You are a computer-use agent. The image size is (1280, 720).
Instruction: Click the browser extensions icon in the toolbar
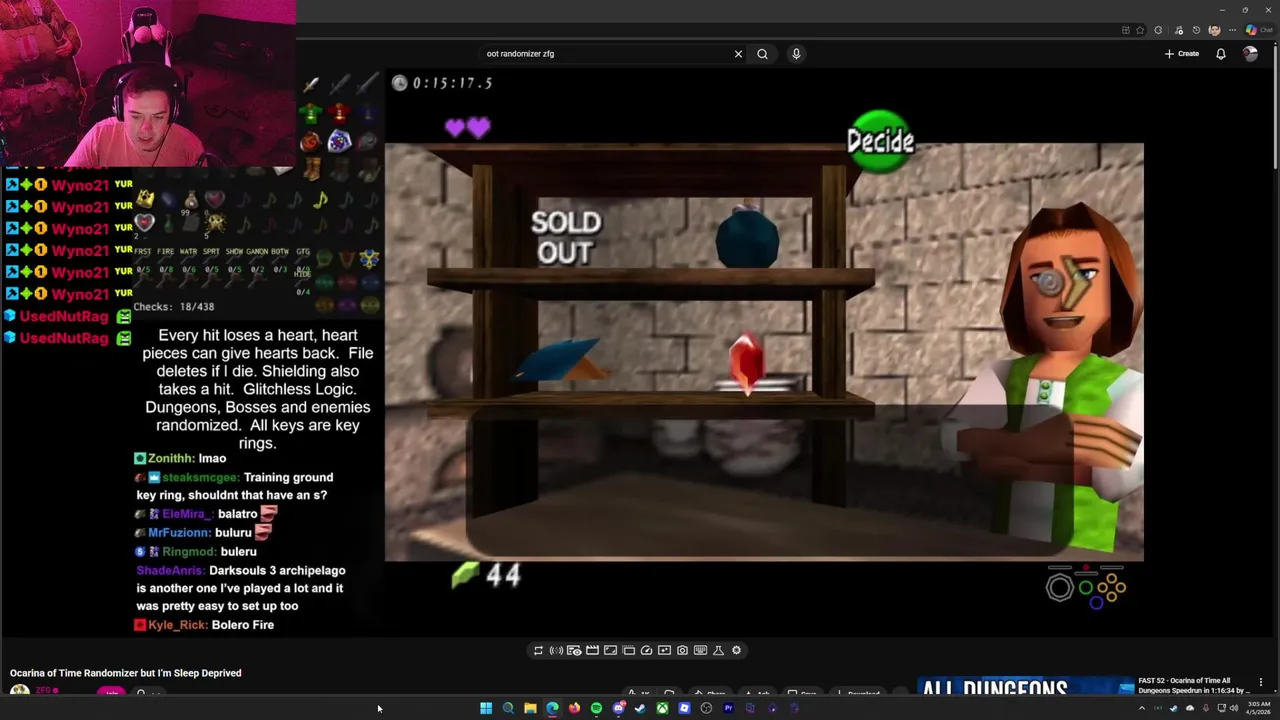click(1158, 30)
